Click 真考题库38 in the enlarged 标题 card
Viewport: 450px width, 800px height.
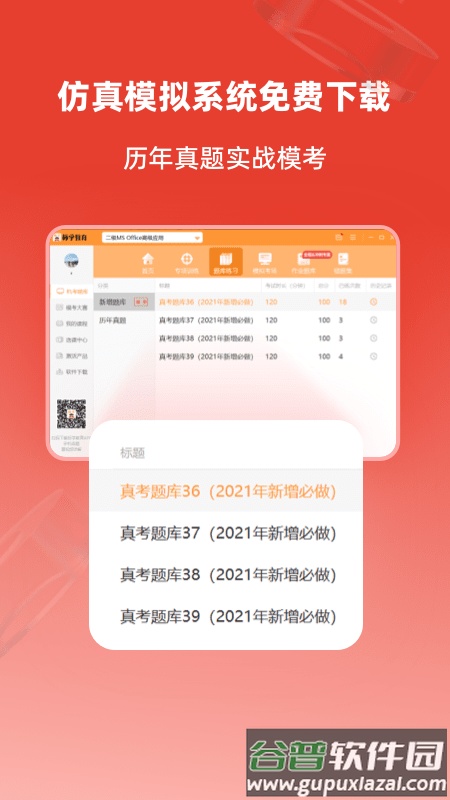tap(226, 576)
